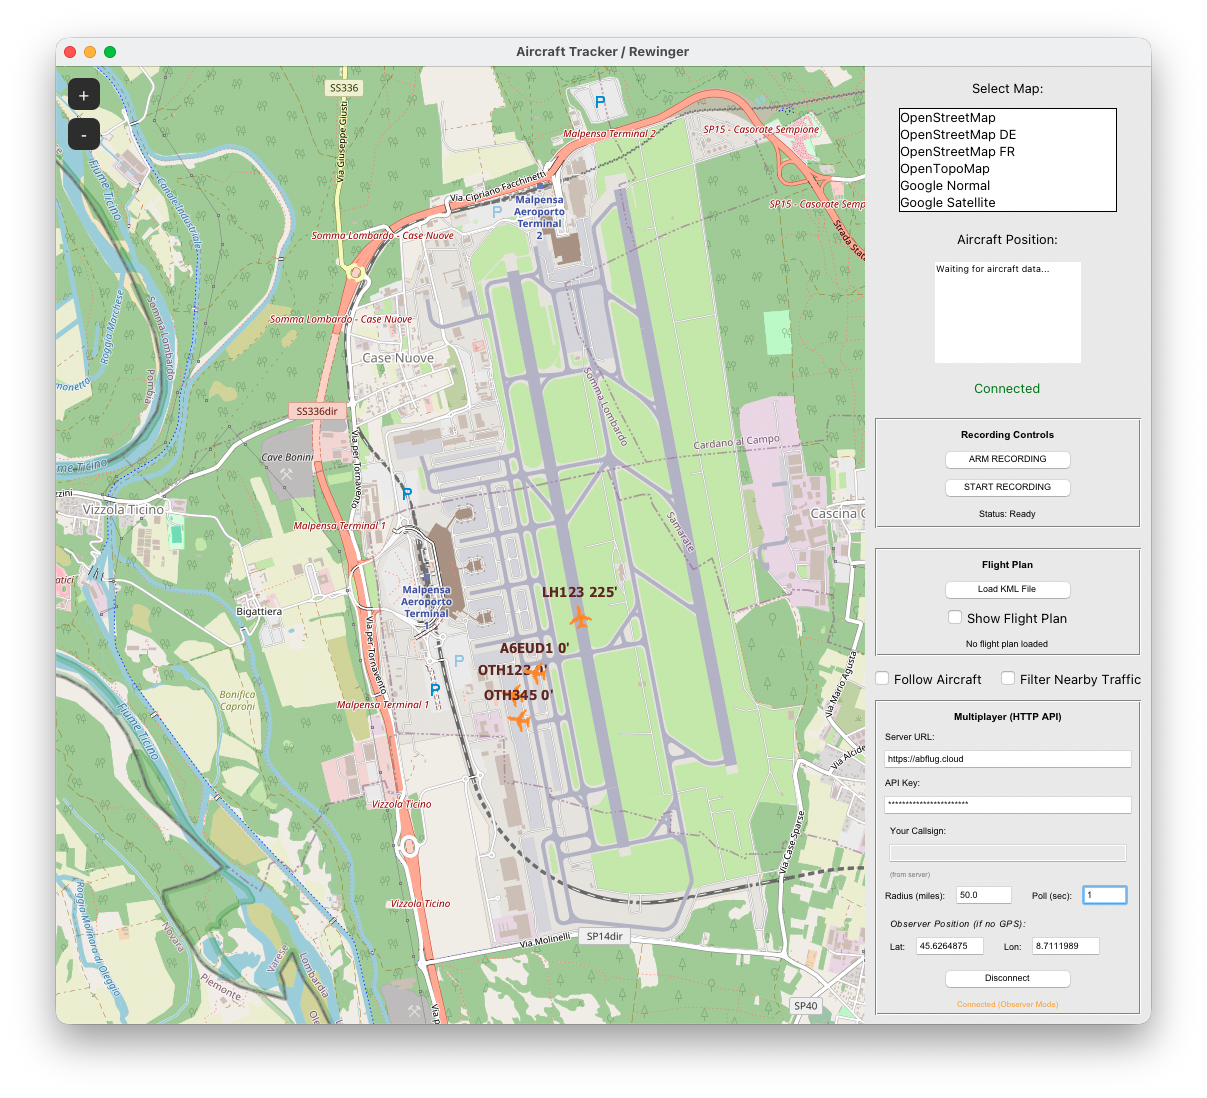Turn on Filter Nearby Traffic
The height and width of the screenshot is (1098, 1207).
point(1008,678)
